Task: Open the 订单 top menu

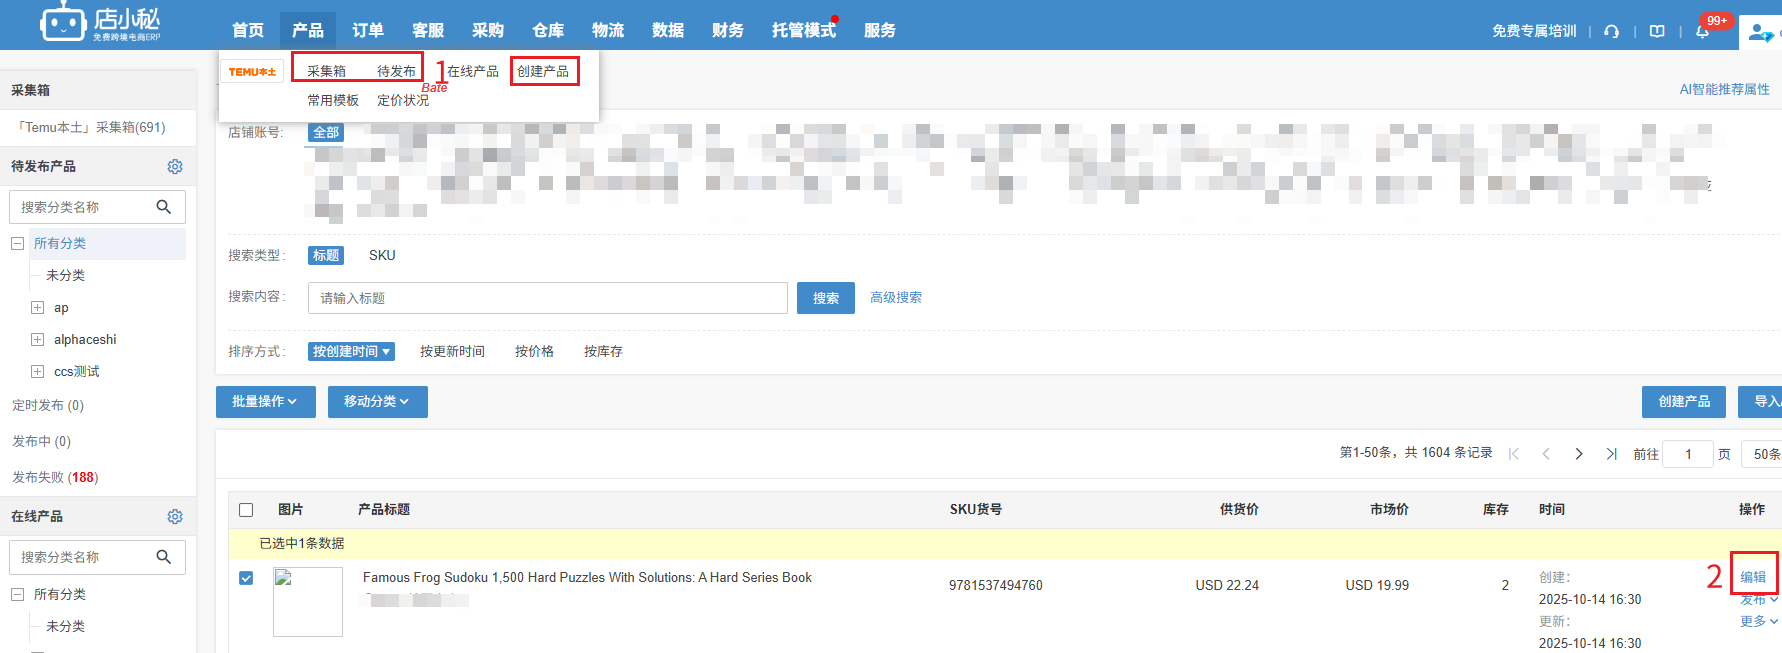Action: point(367,30)
